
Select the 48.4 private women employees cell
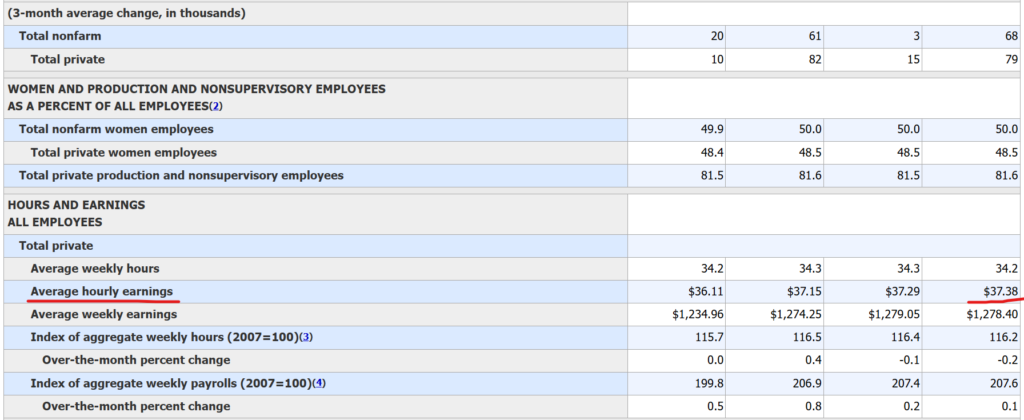click(x=713, y=152)
